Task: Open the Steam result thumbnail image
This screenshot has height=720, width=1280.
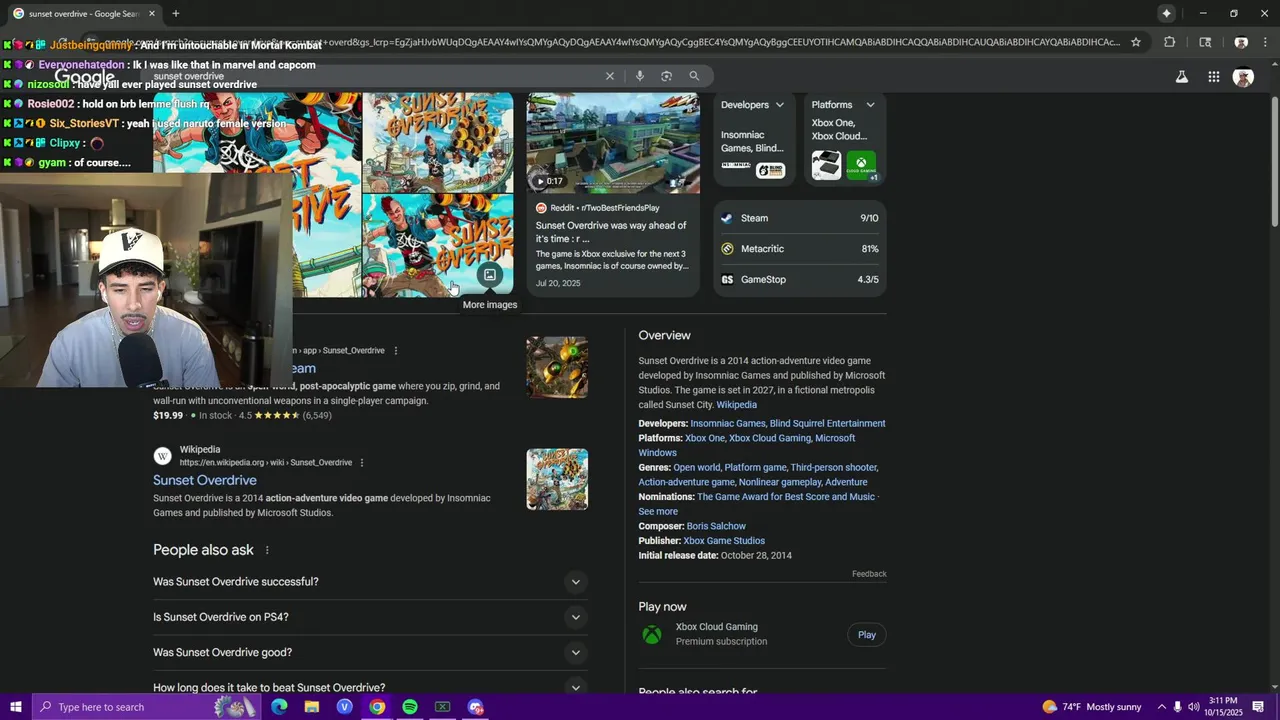Action: click(557, 367)
